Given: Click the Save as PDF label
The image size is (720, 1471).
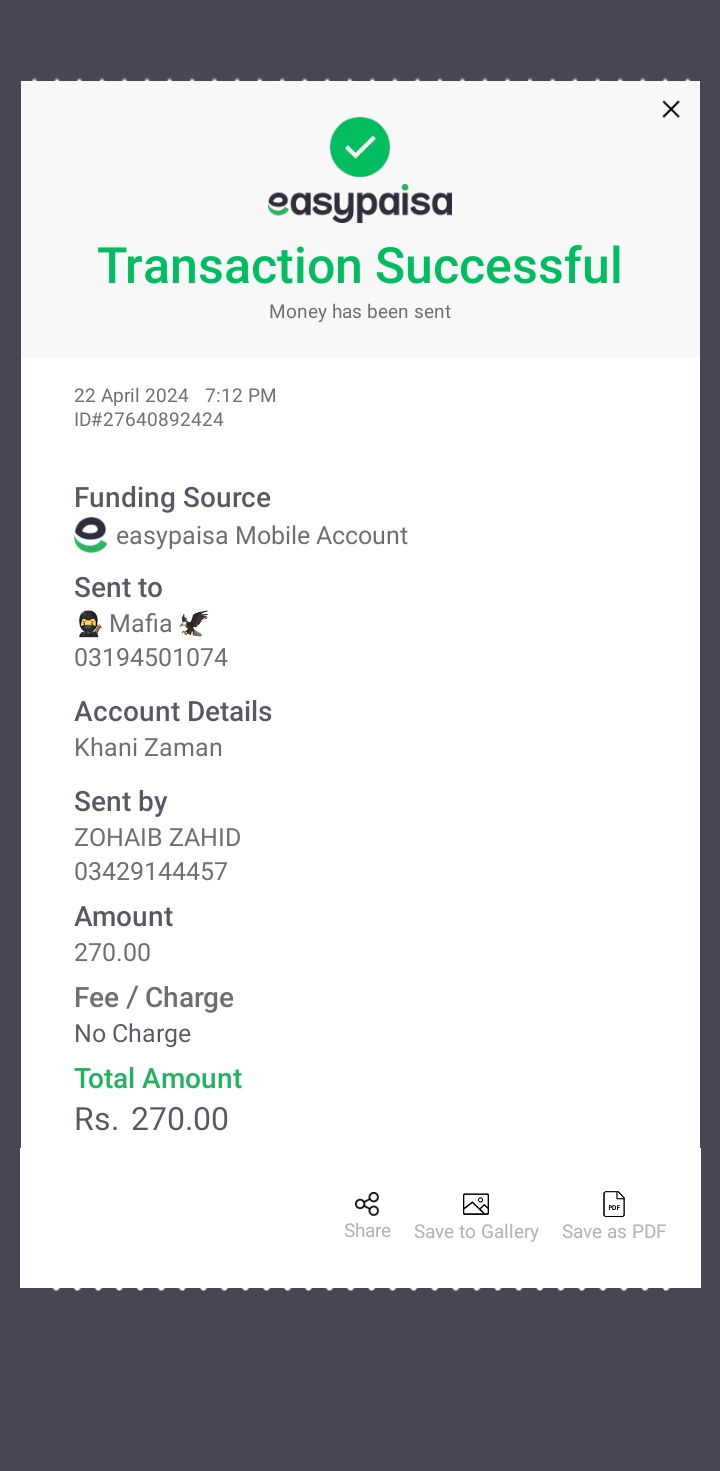Looking at the screenshot, I should 614,1232.
